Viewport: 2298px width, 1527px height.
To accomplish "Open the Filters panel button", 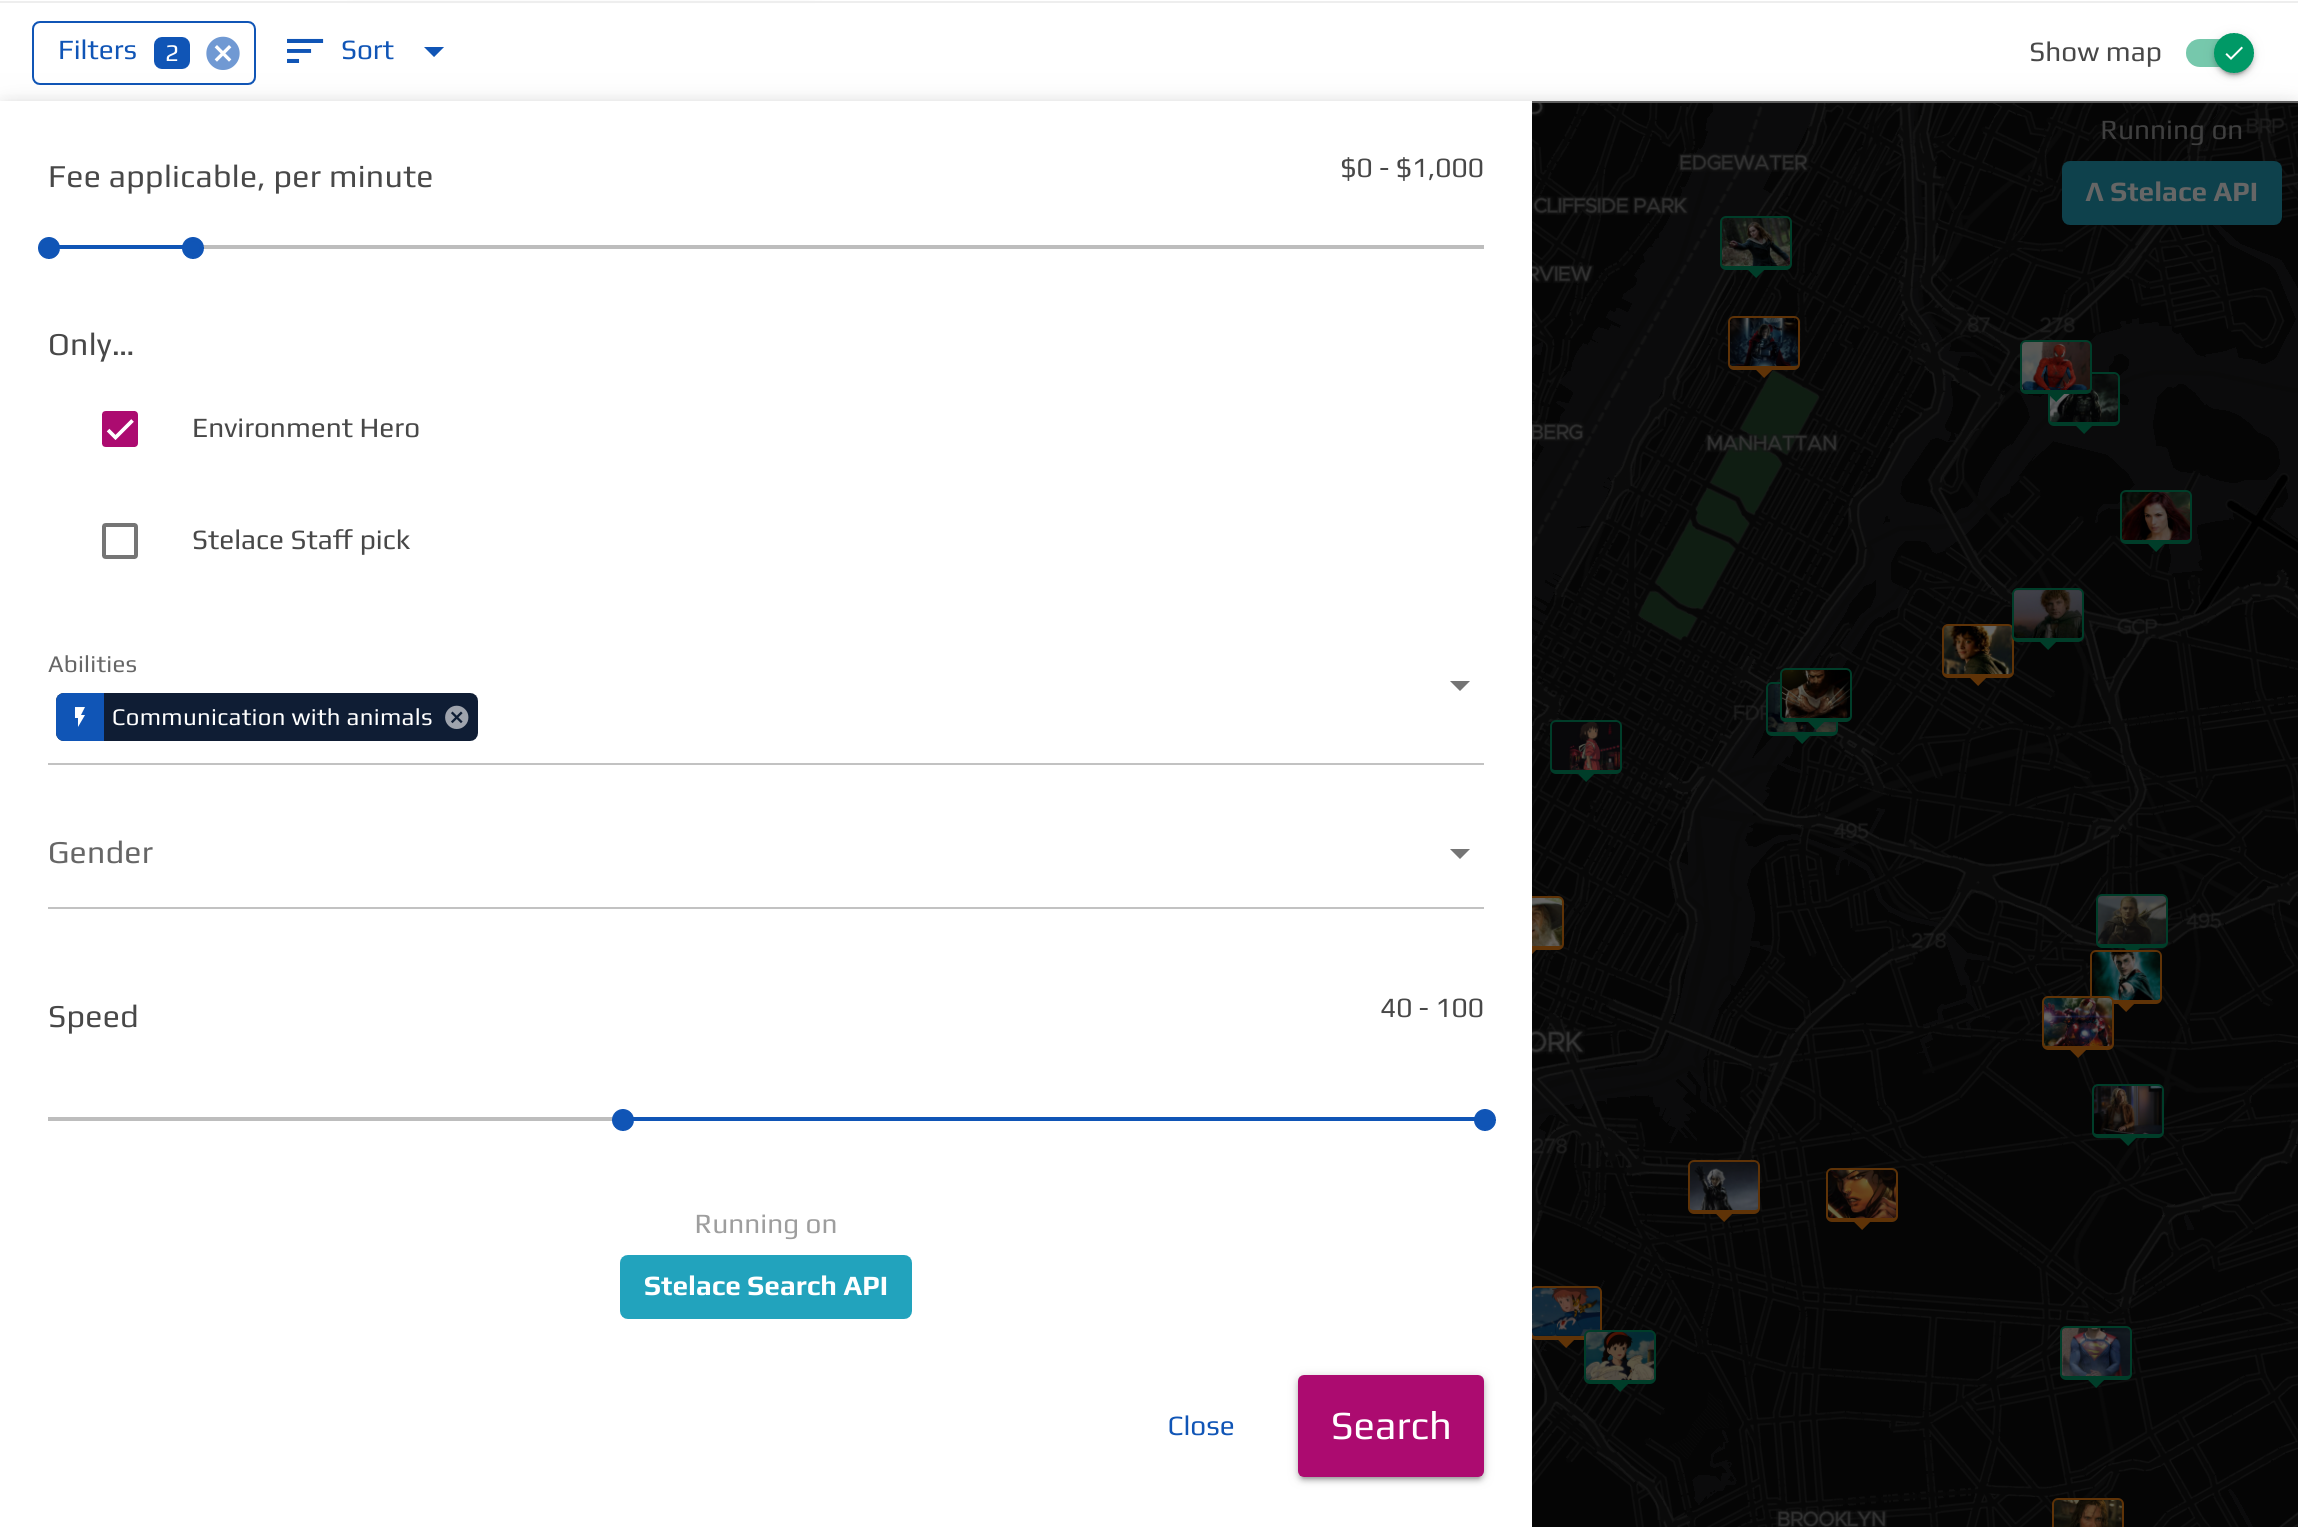I will click(x=143, y=53).
